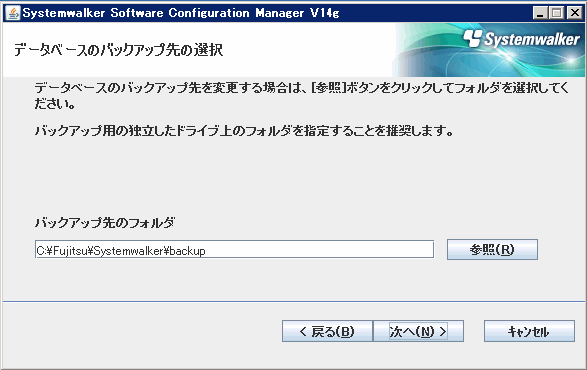The height and width of the screenshot is (370, 587).
Task: Minimize the Configuration Manager window
Action: [x=540, y=13]
